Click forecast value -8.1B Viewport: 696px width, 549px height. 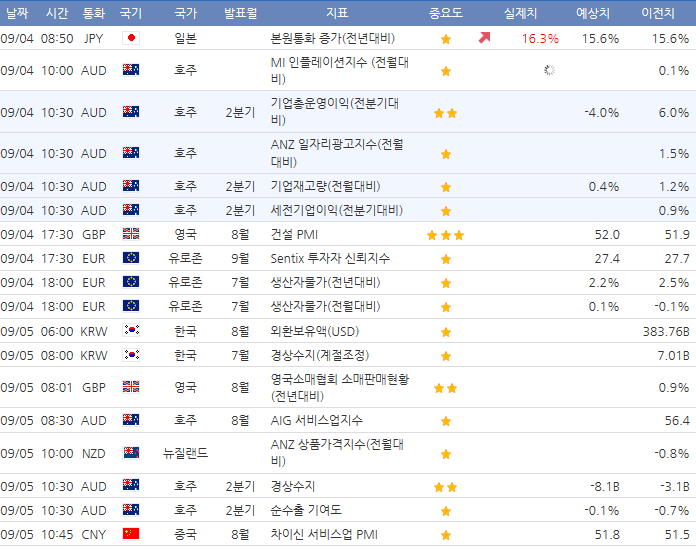(605, 486)
